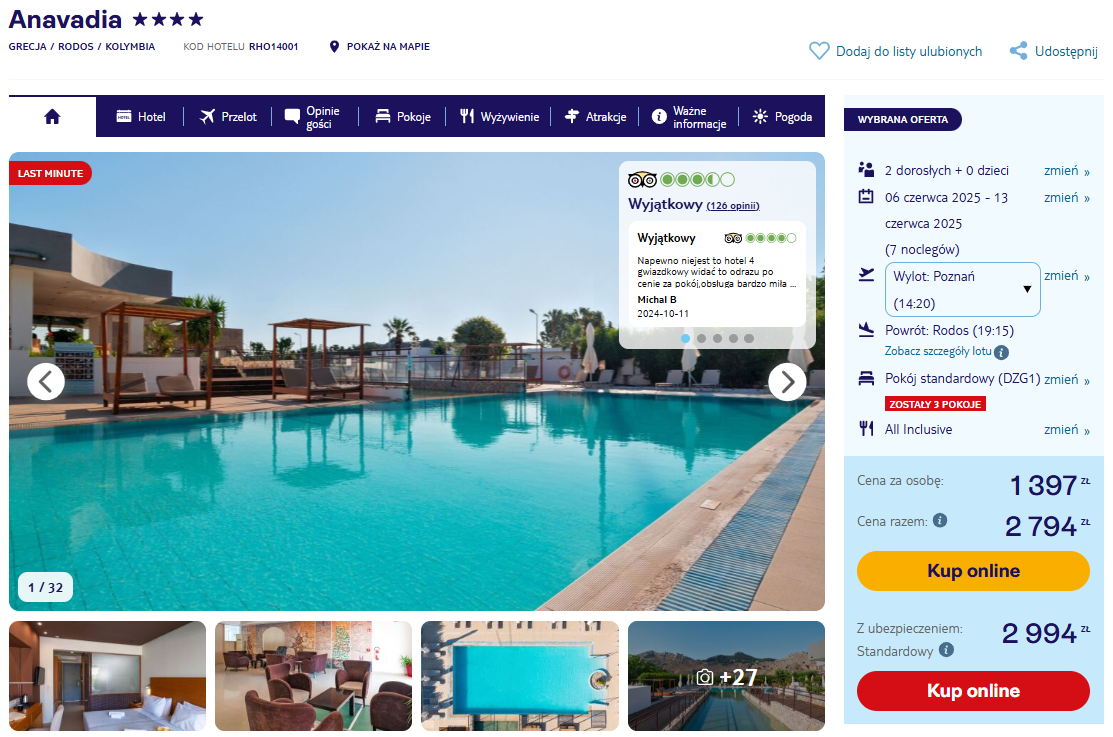Switch to the Wyżywienie tab

coord(500,116)
